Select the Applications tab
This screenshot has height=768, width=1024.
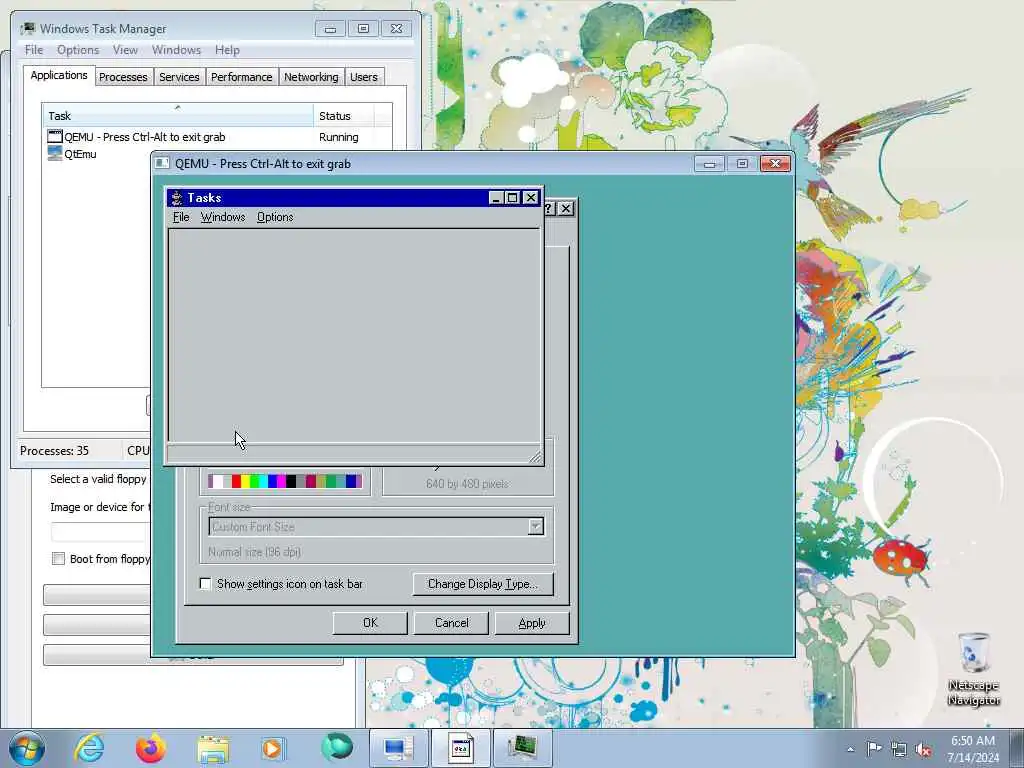coord(59,75)
